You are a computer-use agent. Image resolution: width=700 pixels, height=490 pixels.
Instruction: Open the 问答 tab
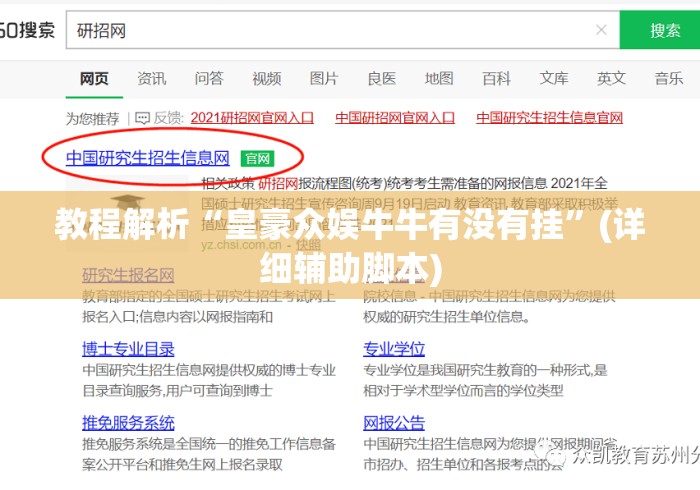pos(209,79)
